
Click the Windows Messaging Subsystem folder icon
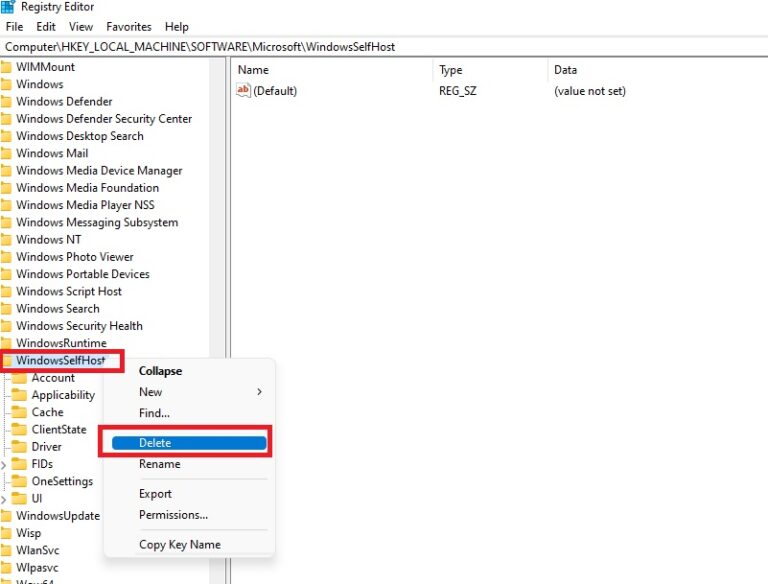(x=6, y=222)
